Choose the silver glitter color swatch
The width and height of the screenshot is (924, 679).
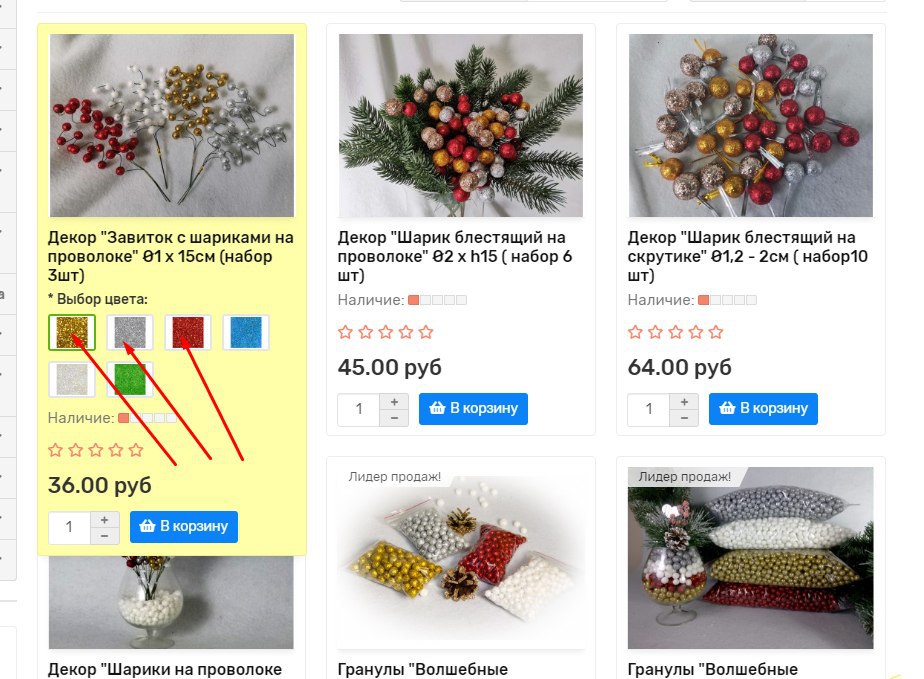point(130,332)
